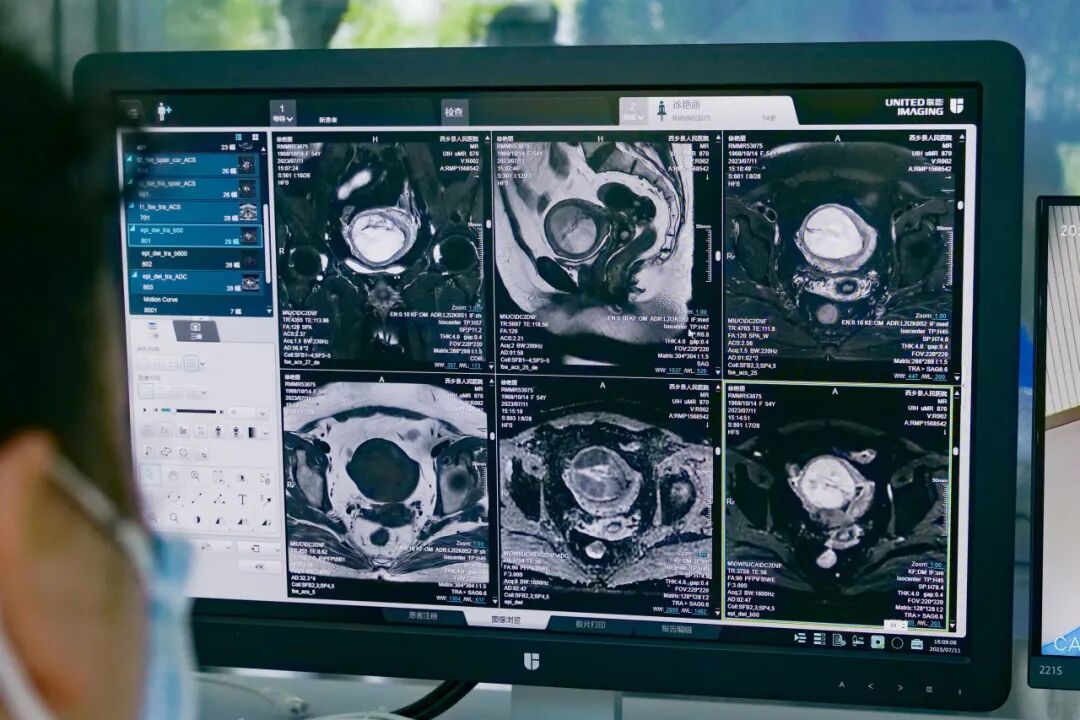Screen dimensions: 1080x720
Task: Choose the line measurement tool
Action: pyautogui.click(x=196, y=498)
